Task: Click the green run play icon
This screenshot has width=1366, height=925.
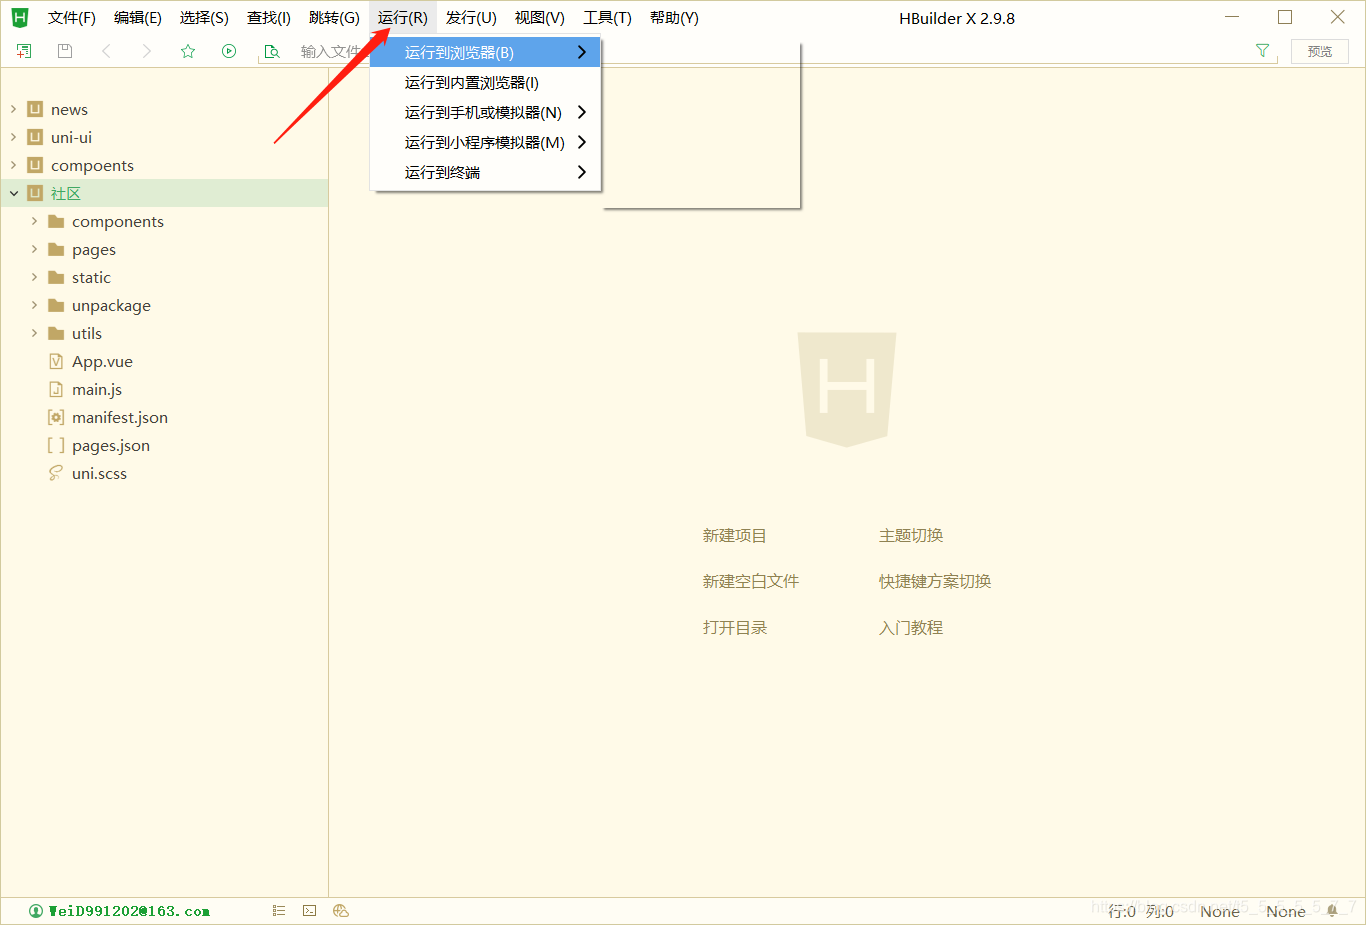Action: (229, 51)
